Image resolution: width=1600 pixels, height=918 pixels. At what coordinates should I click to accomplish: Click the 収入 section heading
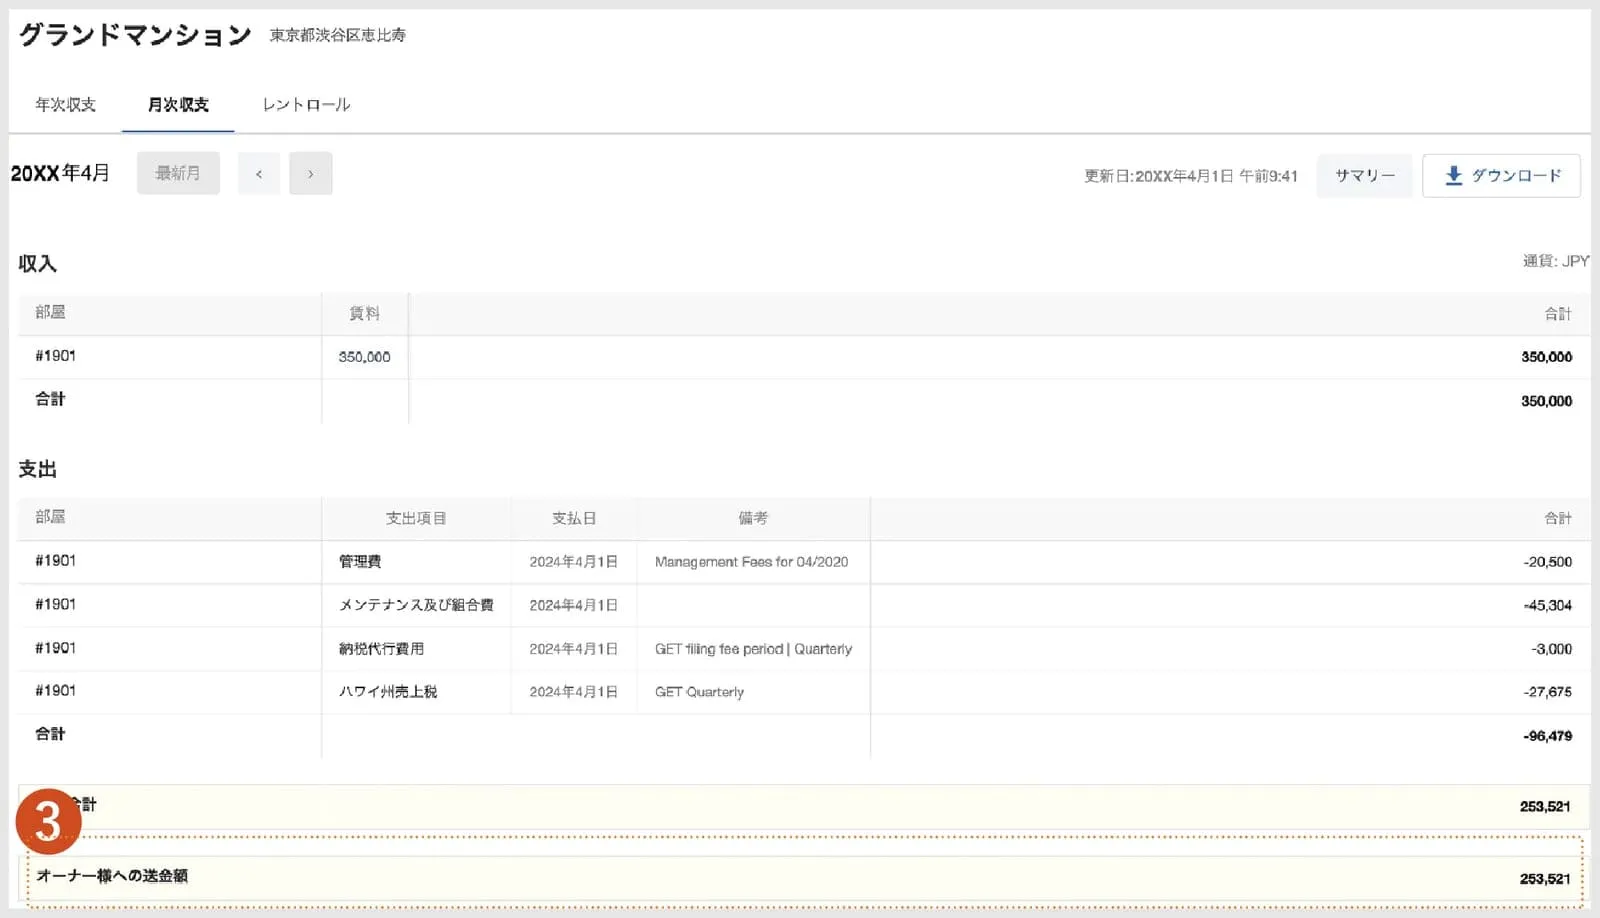(38, 264)
